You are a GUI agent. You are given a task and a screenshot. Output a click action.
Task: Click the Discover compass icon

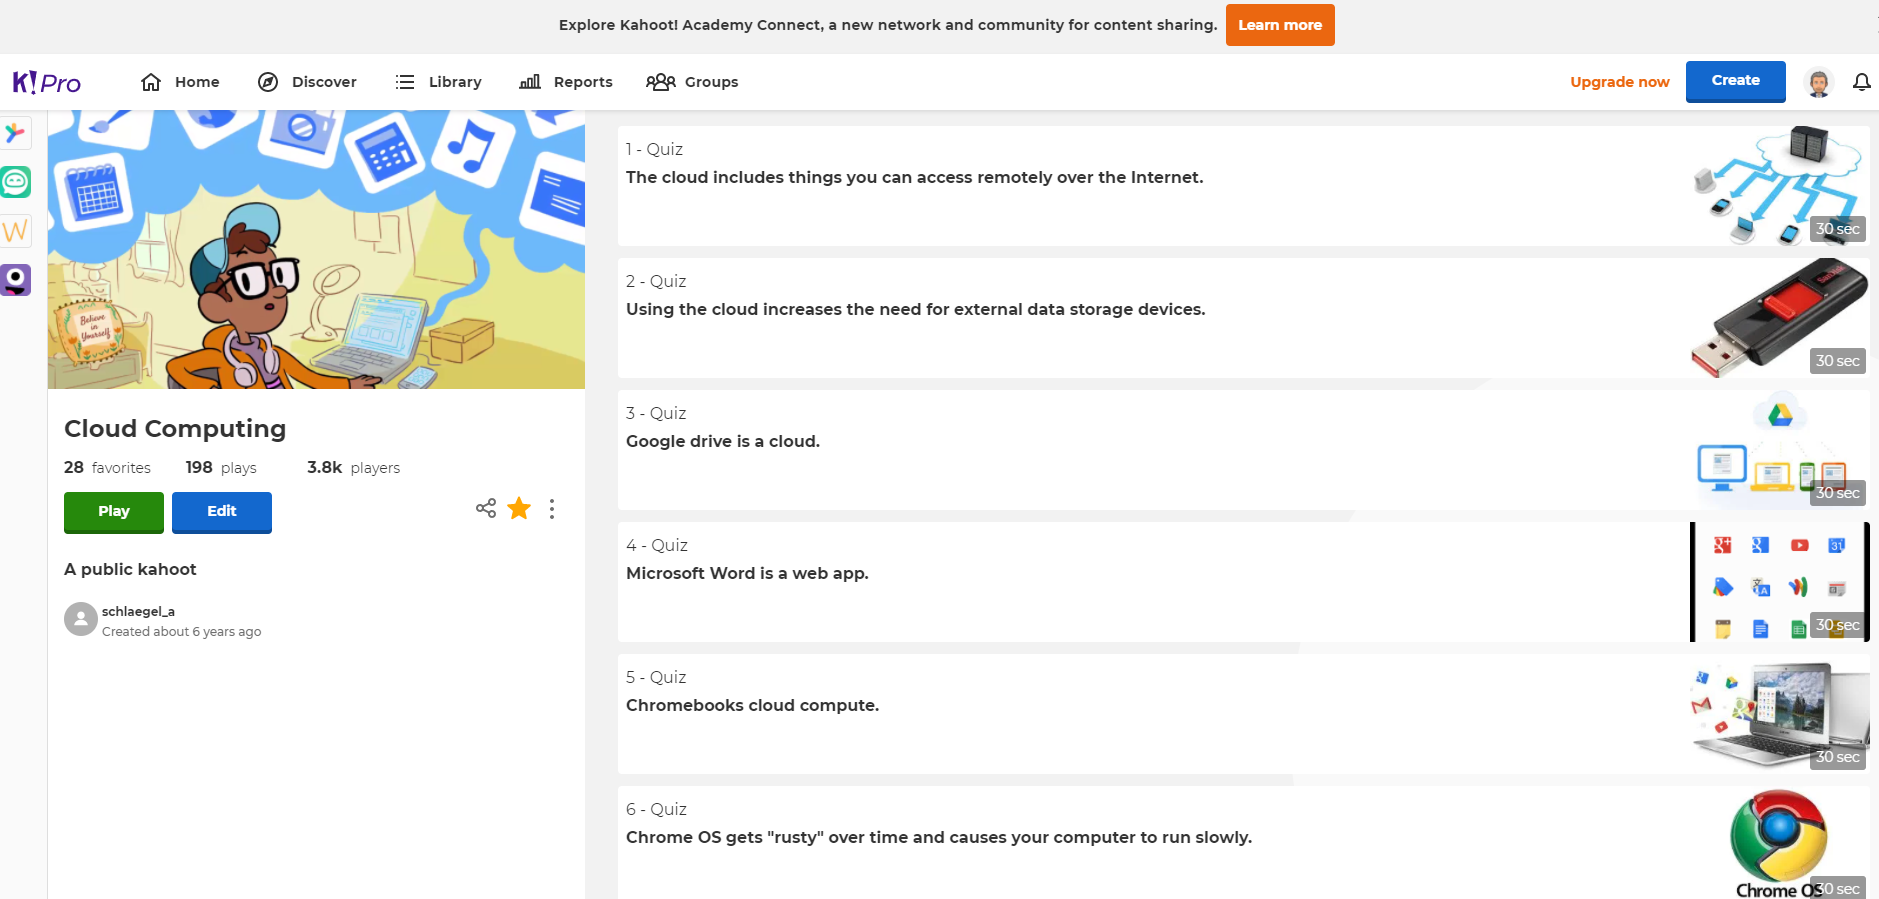coord(268,82)
